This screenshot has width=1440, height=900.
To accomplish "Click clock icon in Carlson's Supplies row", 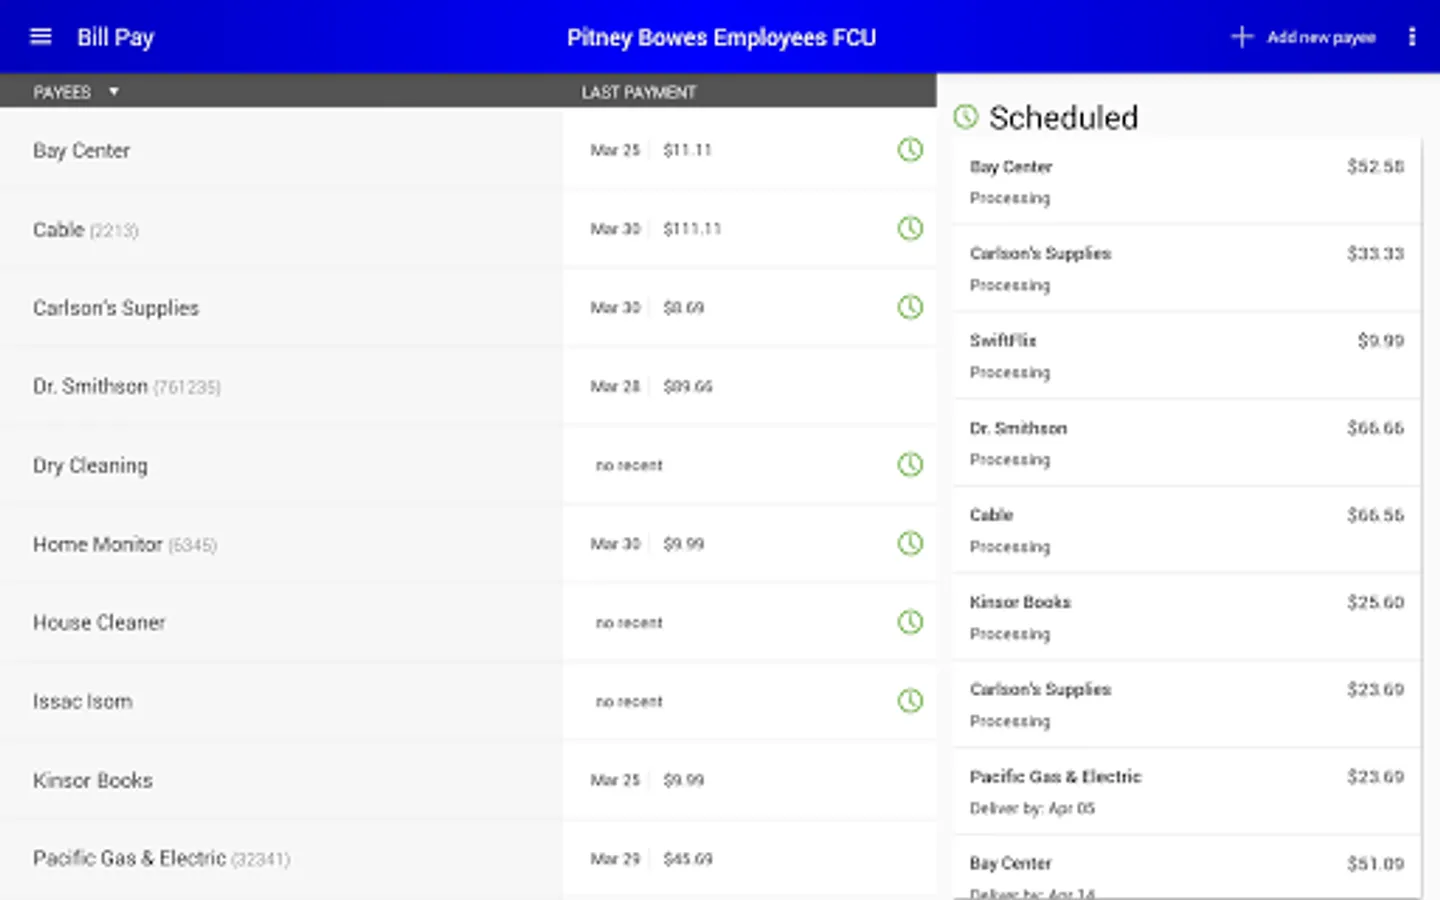I will point(910,307).
